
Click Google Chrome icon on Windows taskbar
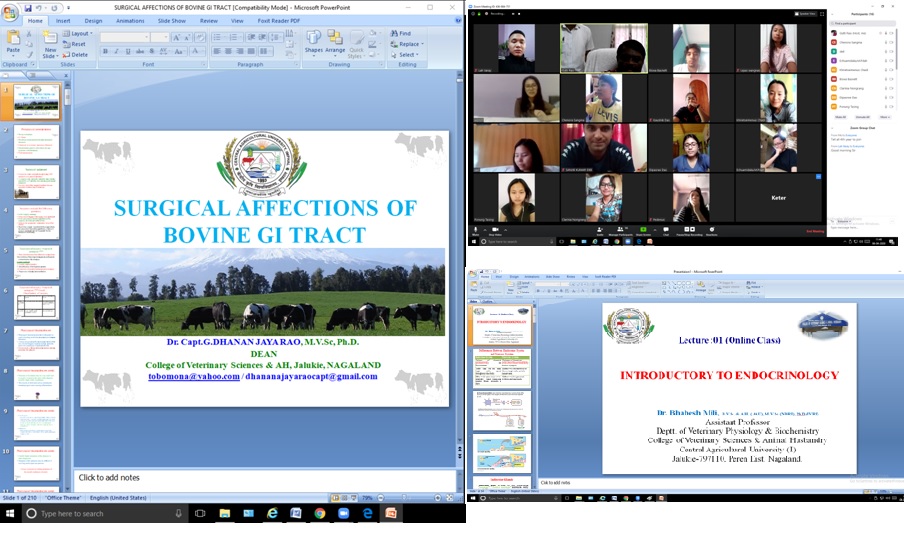point(319,513)
